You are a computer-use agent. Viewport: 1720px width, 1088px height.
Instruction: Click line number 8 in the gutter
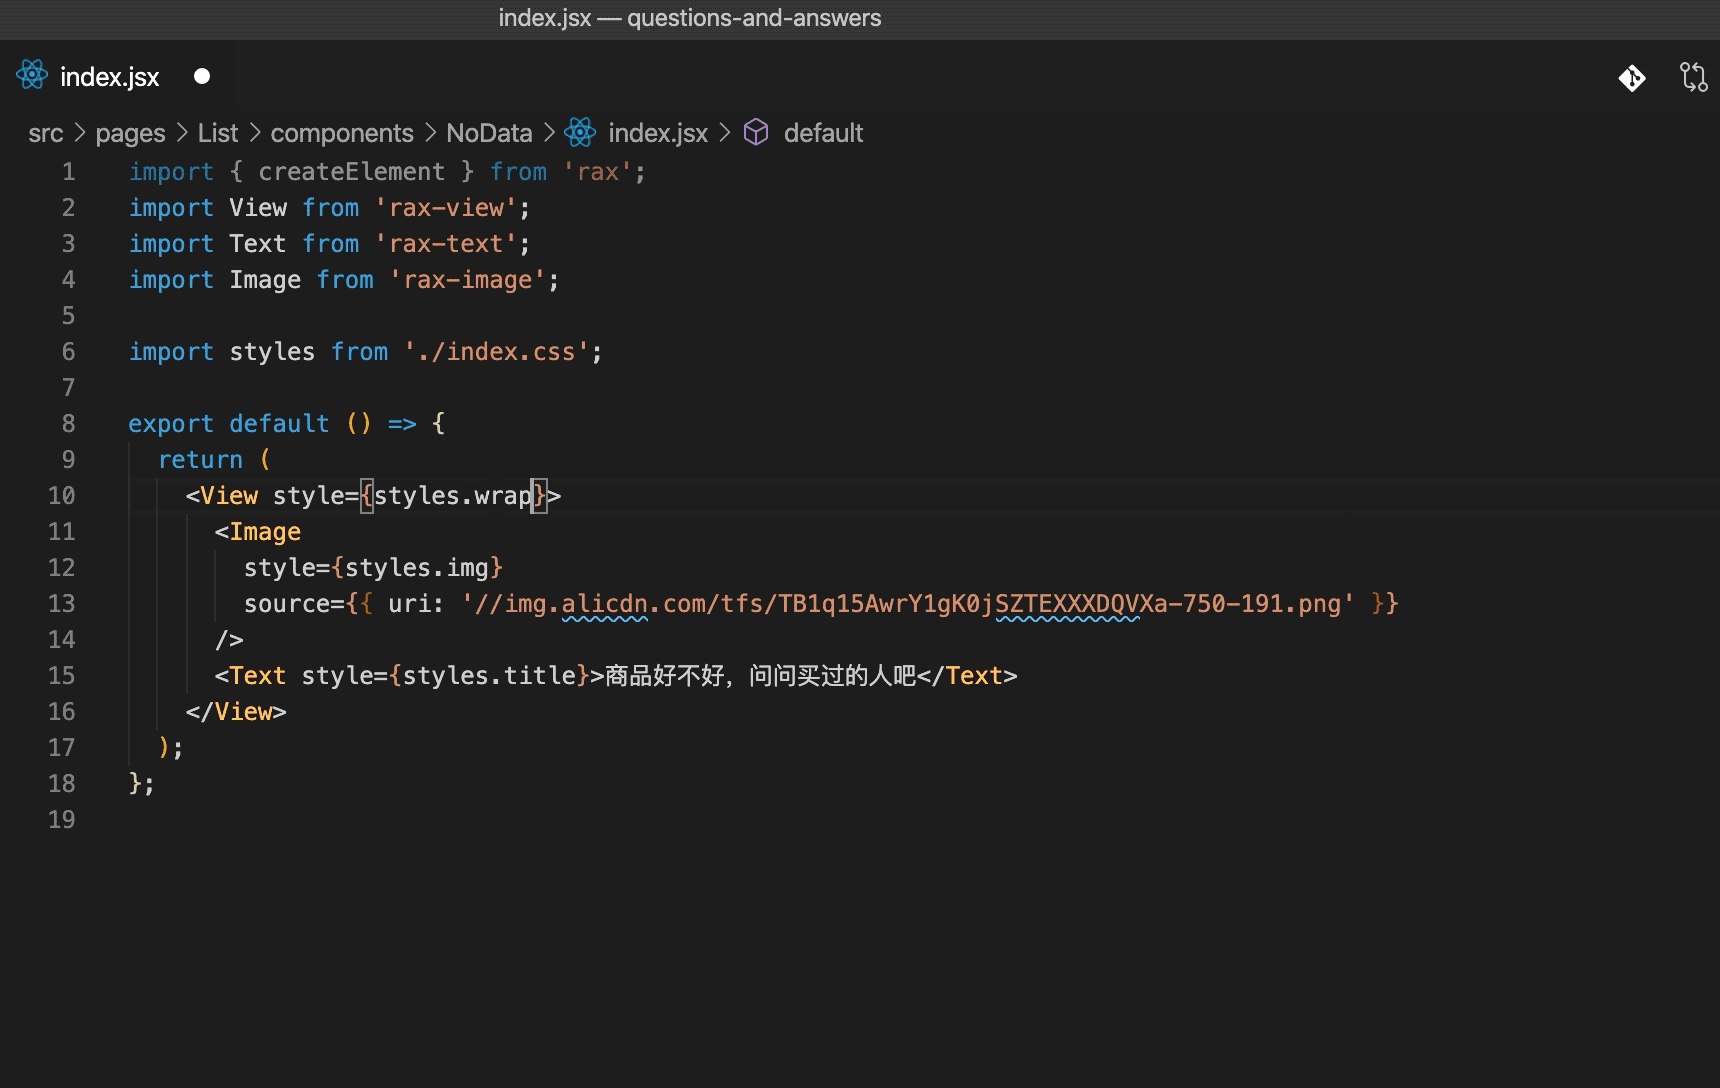point(68,424)
